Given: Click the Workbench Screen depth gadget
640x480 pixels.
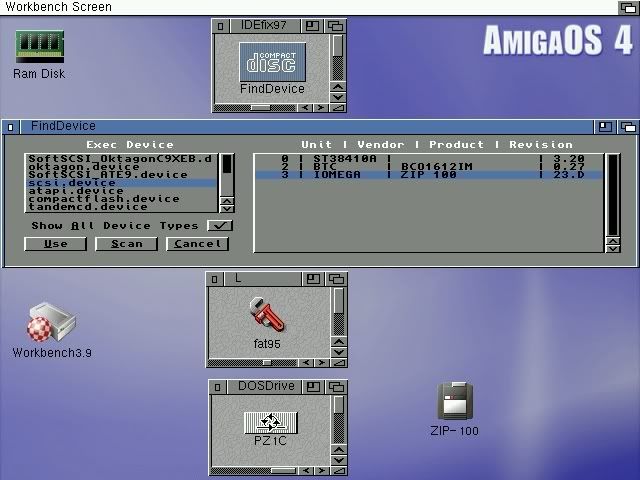Looking at the screenshot, I should click(628, 7).
